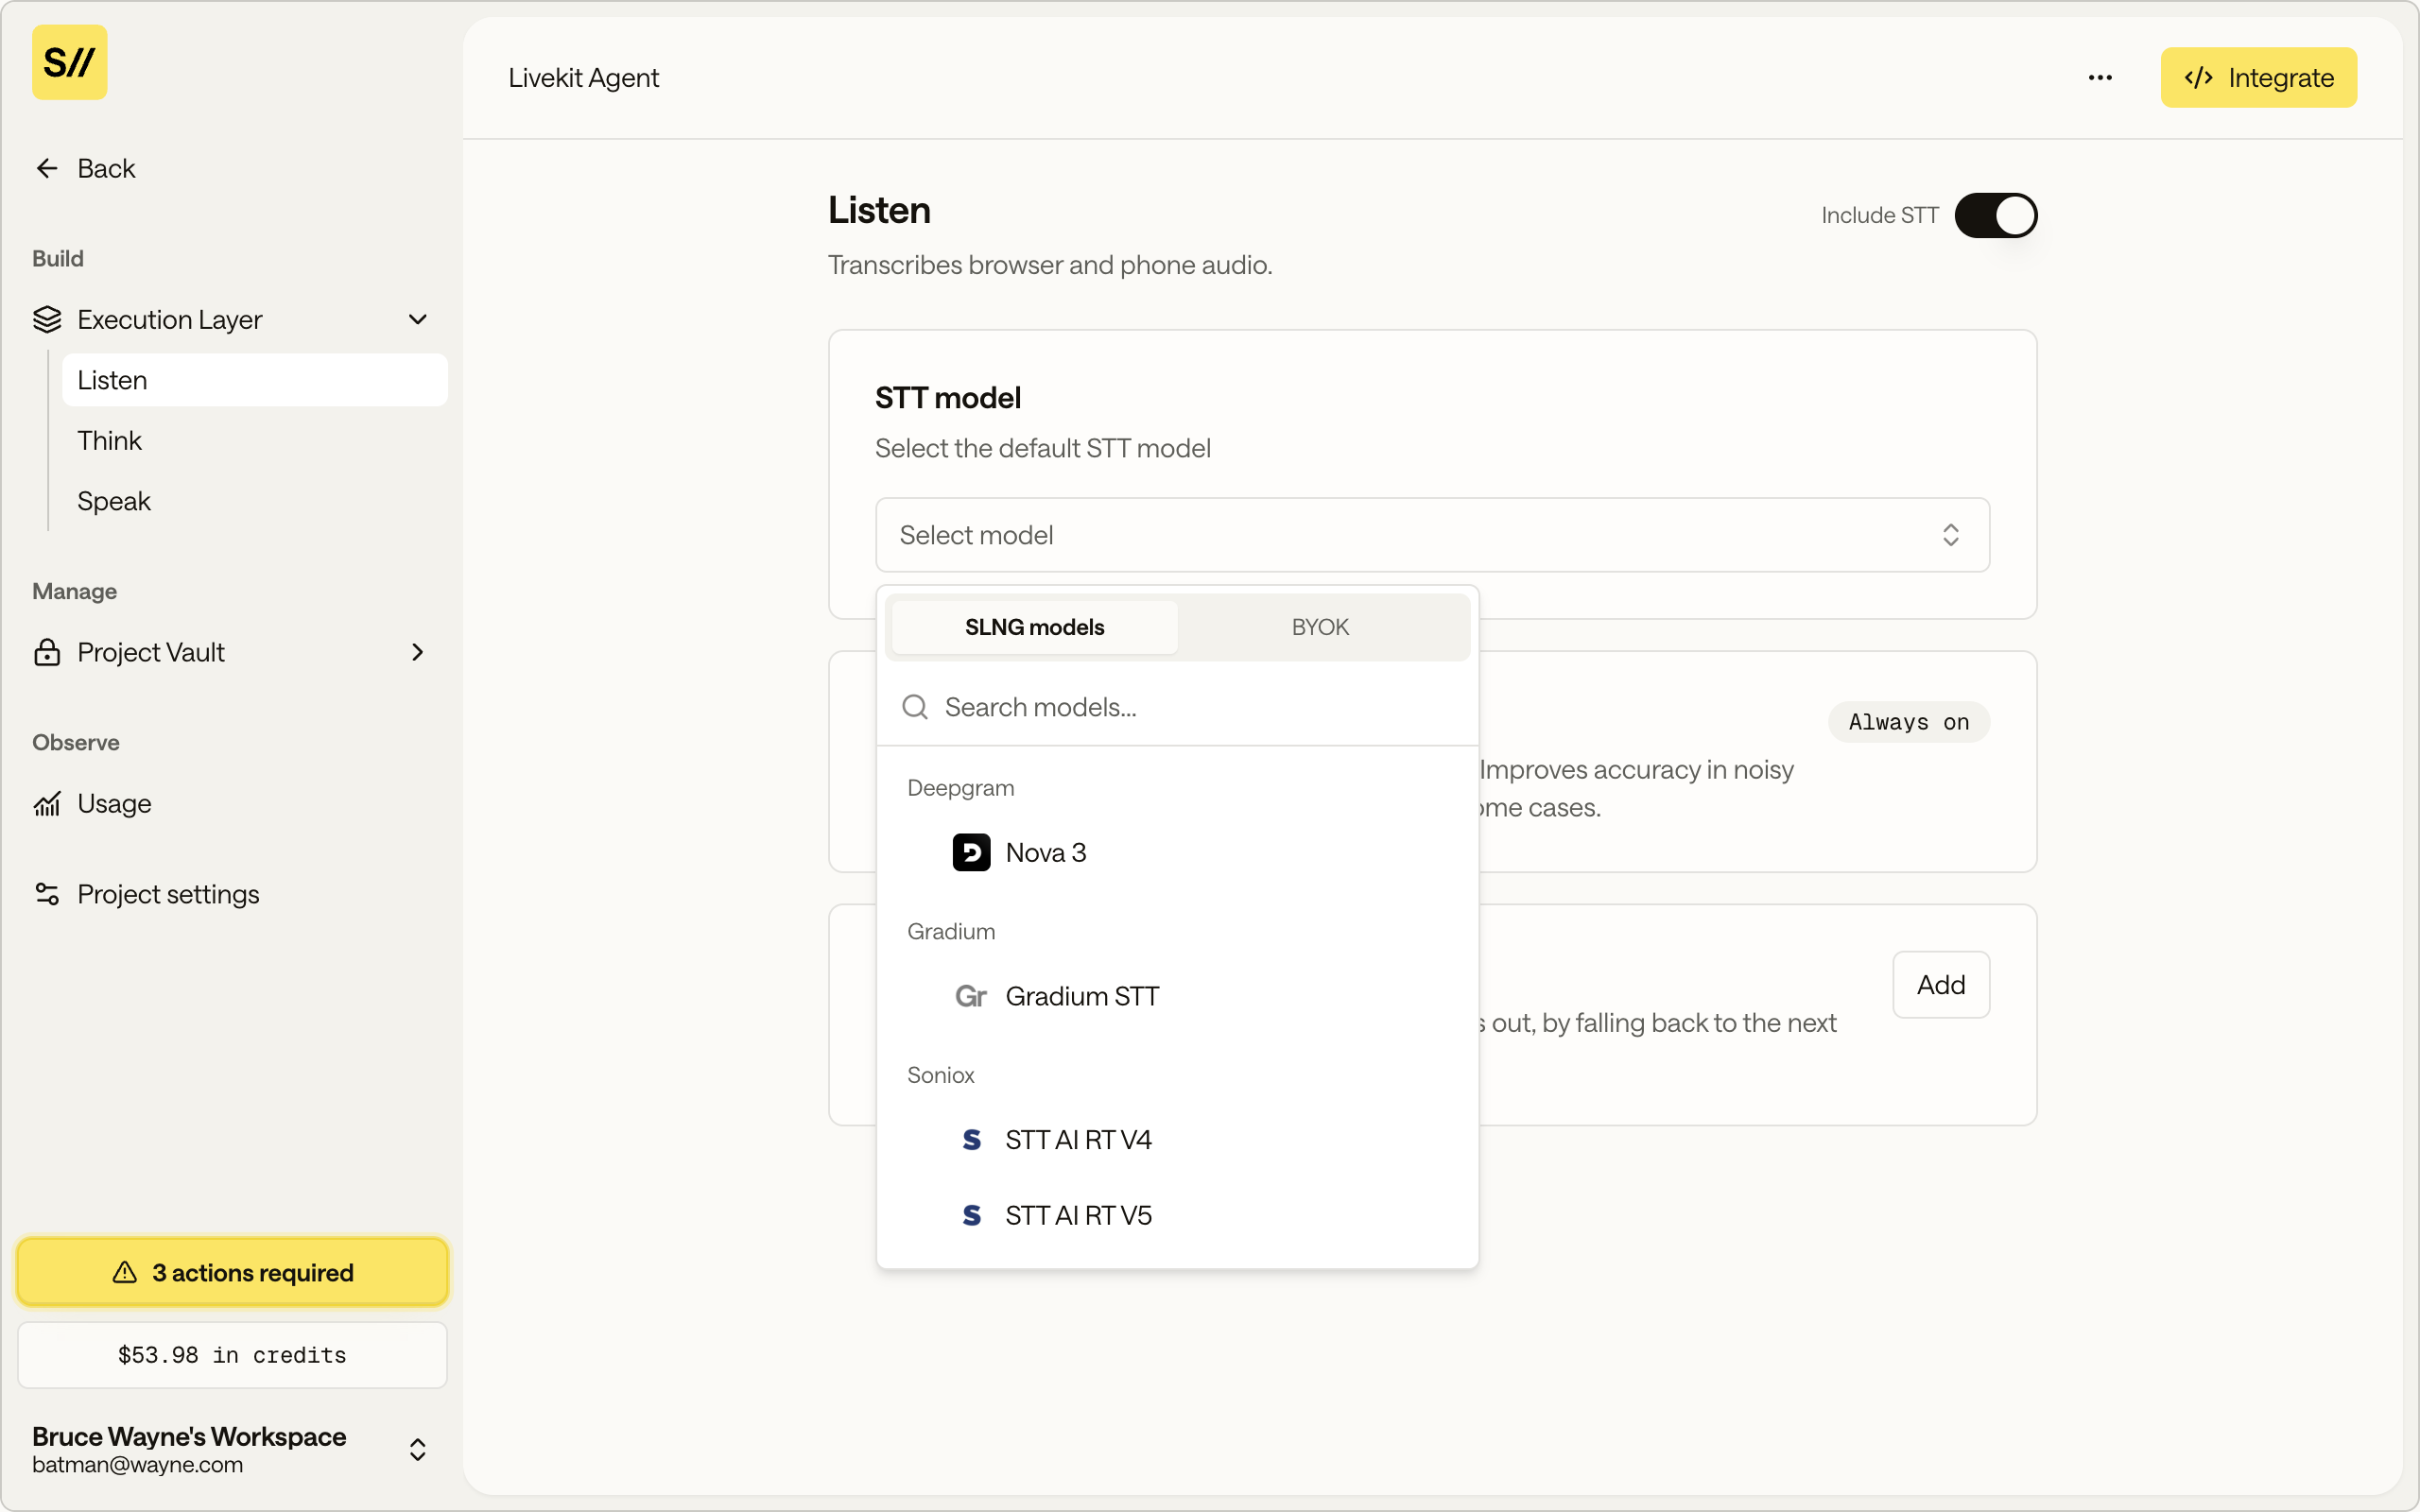The height and width of the screenshot is (1512, 2420).
Task: Click the Deepgram group heading
Action: coord(960,788)
